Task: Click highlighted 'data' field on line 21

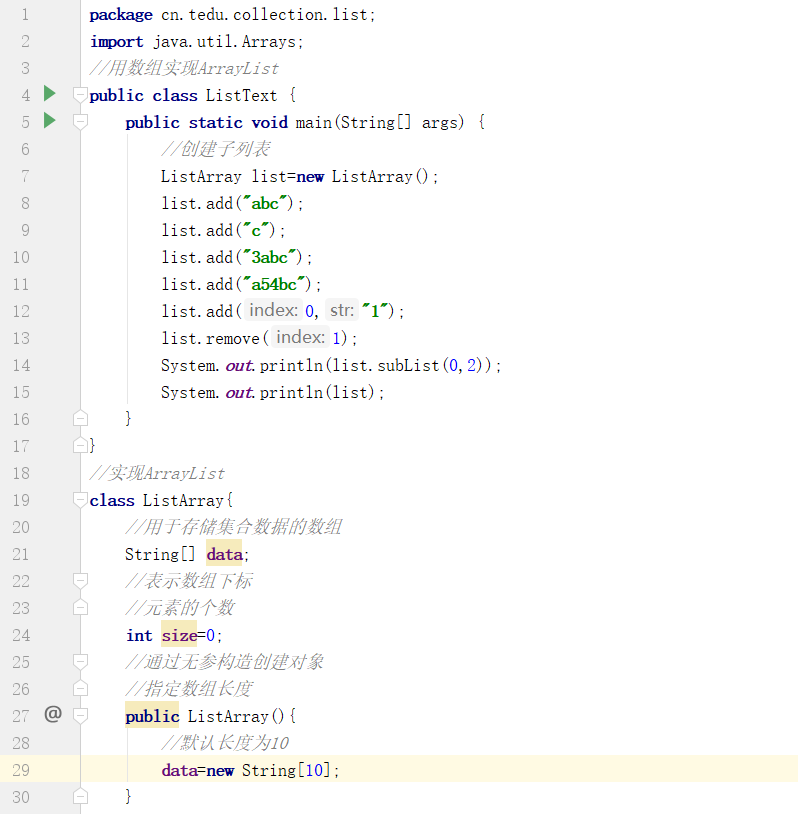Action: pos(224,554)
